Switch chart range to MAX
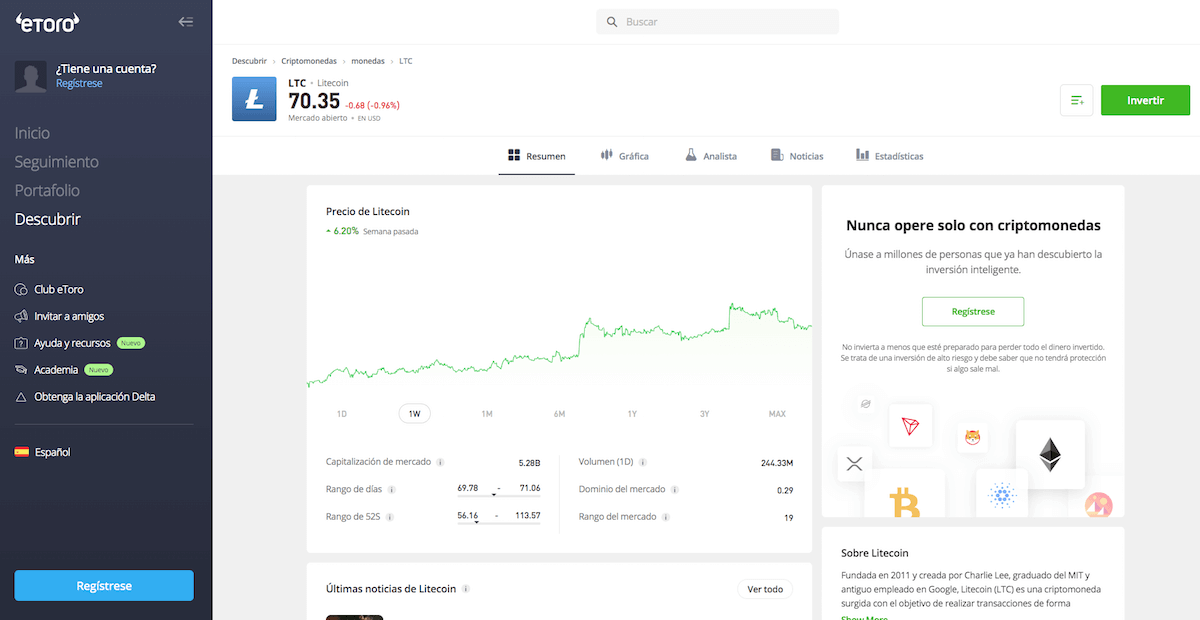 [776, 413]
